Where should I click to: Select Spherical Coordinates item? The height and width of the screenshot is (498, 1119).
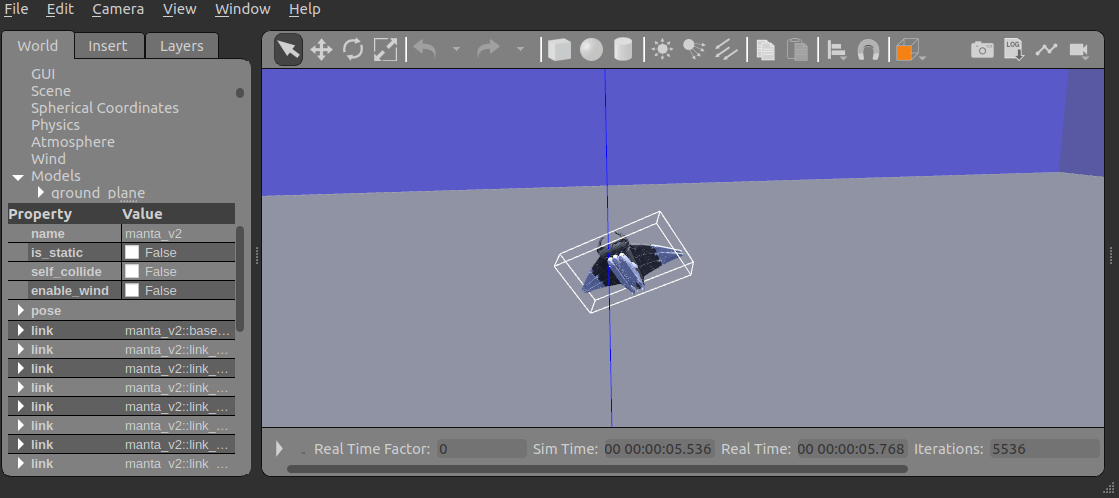(x=105, y=108)
